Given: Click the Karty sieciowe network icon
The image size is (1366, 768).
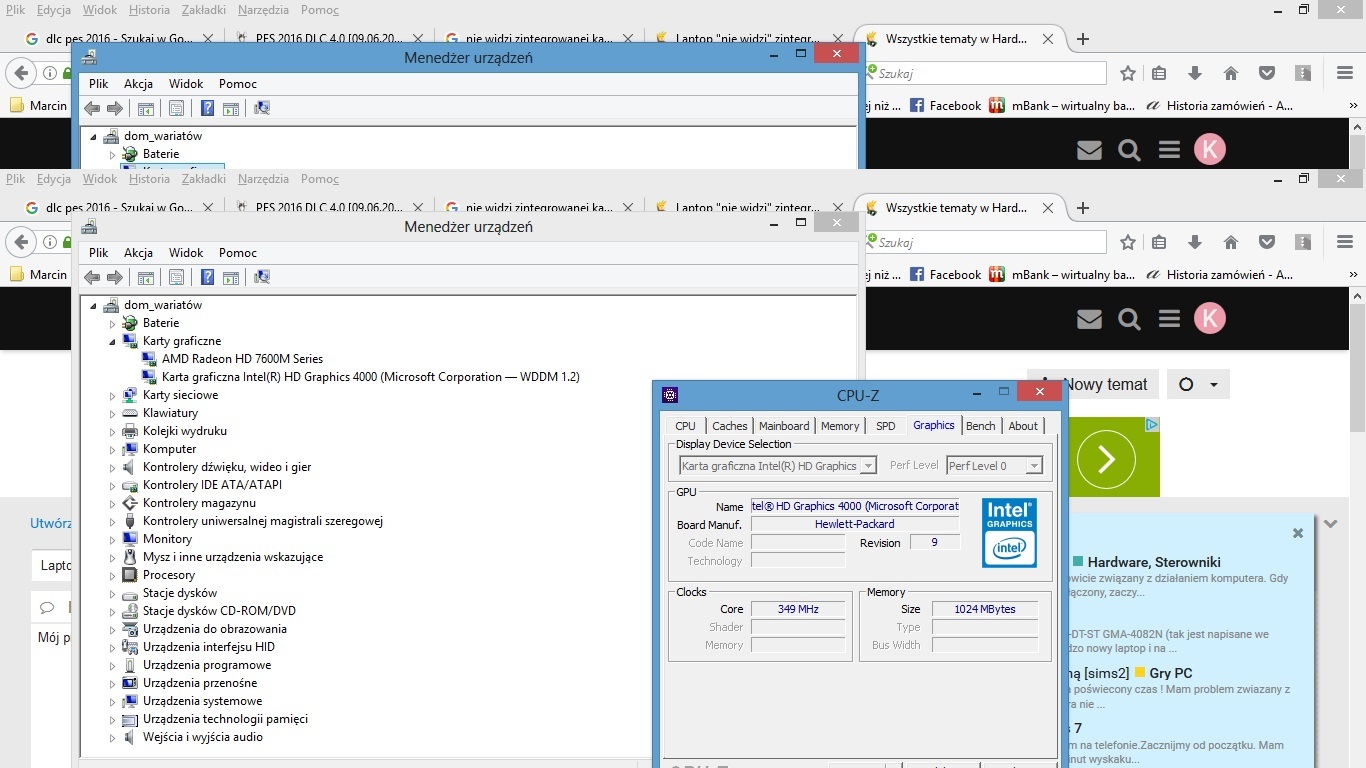Looking at the screenshot, I should tap(130, 395).
